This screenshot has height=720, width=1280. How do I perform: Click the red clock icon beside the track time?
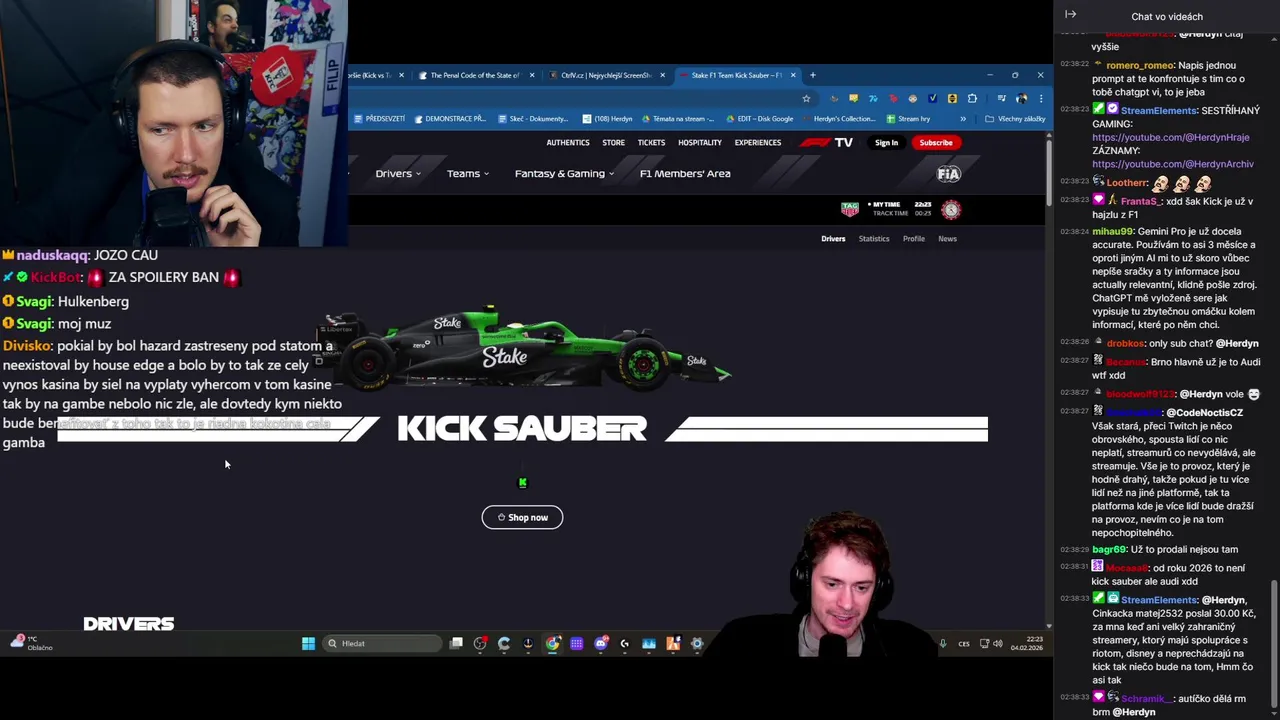[951, 209]
